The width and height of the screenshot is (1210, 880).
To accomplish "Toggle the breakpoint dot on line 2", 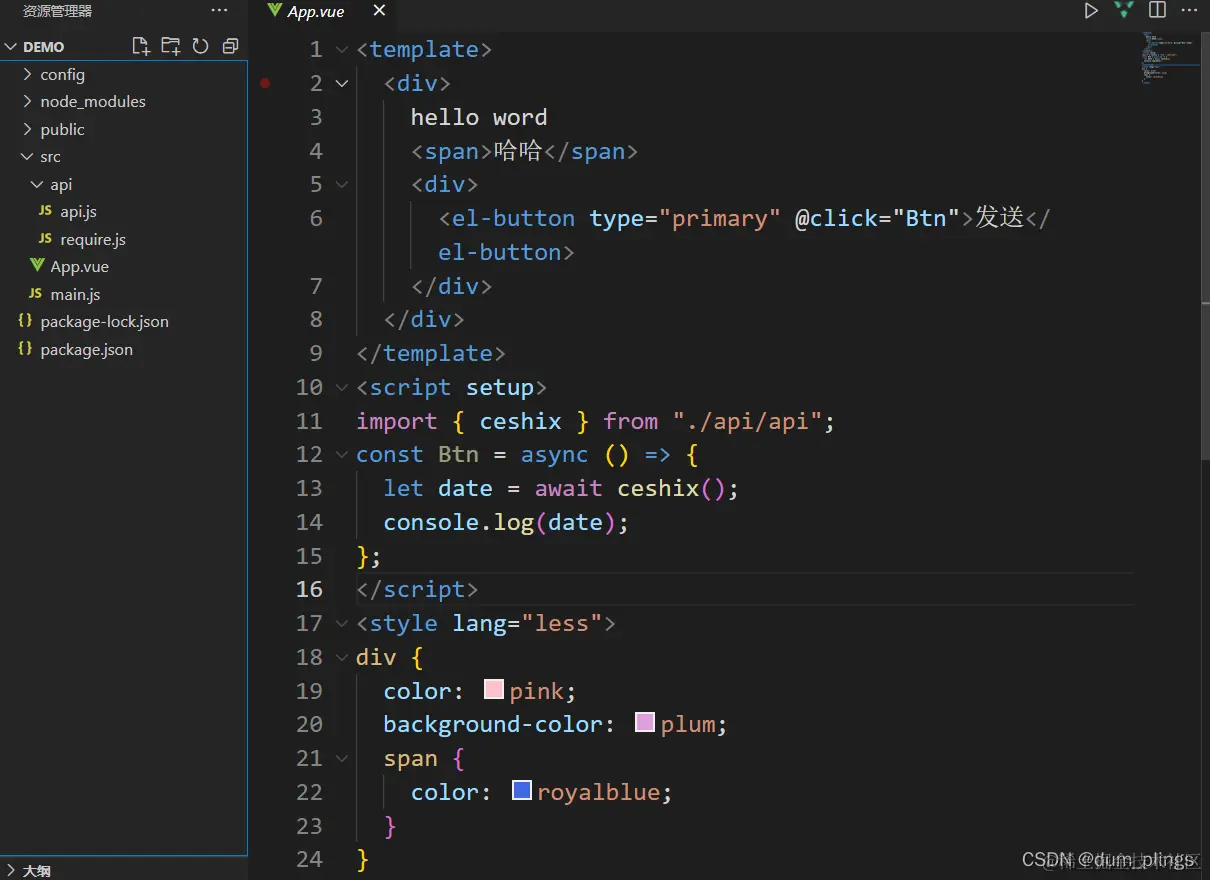I will tap(265, 83).
